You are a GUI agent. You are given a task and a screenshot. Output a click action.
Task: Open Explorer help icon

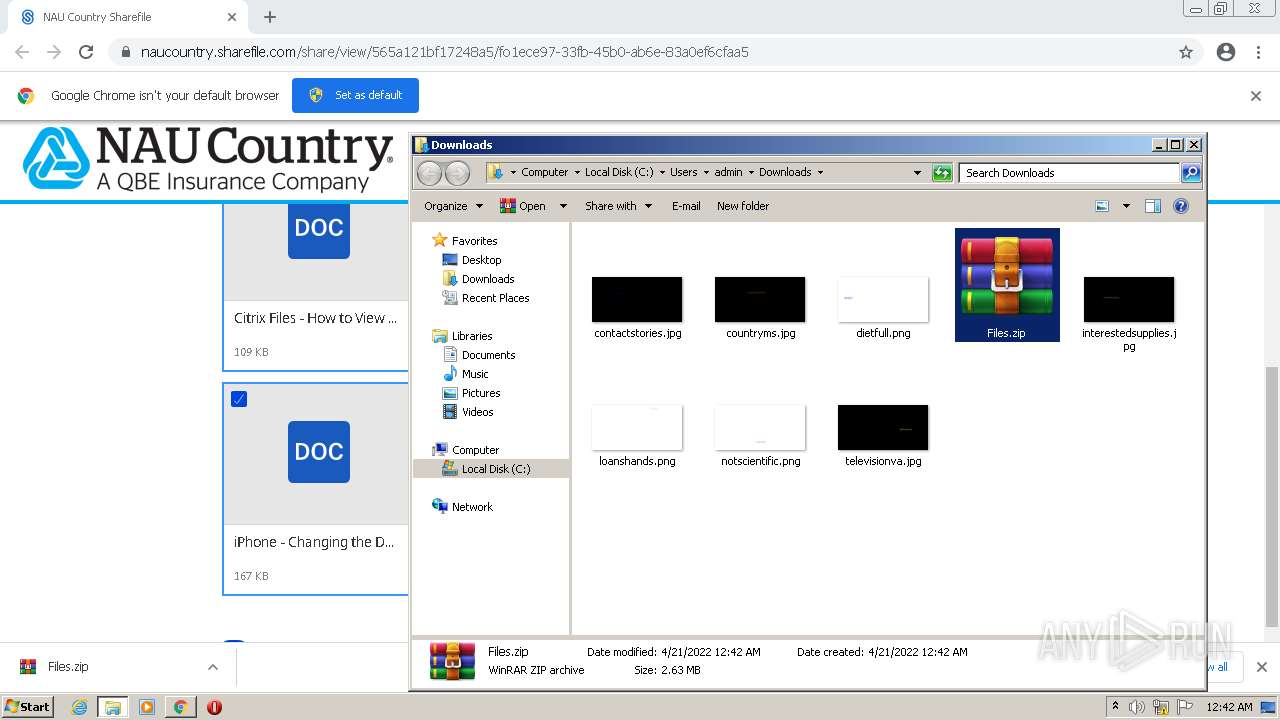pos(1181,206)
